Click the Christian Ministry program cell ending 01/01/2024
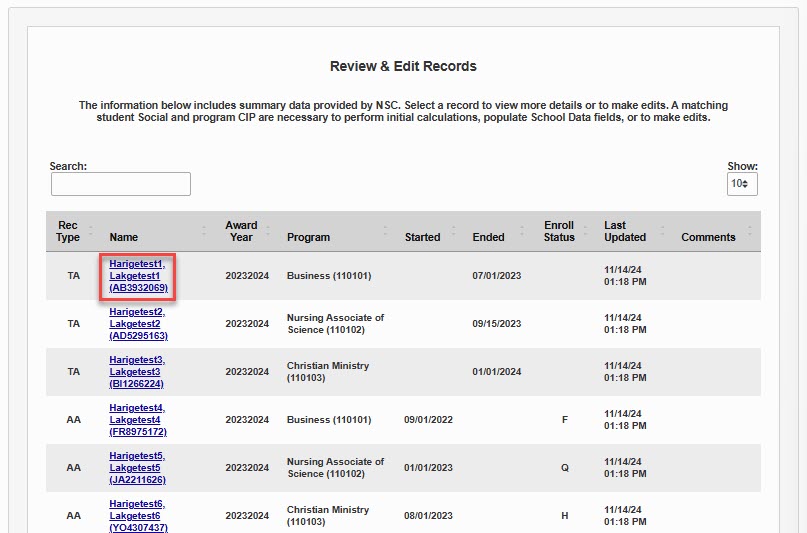 (x=328, y=372)
